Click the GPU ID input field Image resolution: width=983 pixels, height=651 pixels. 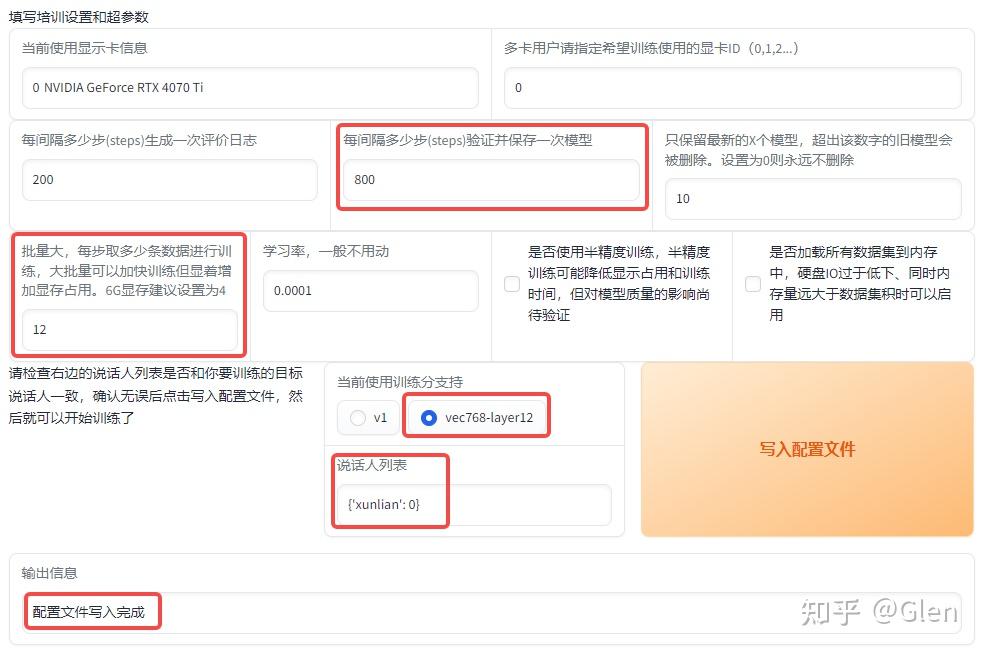(732, 88)
